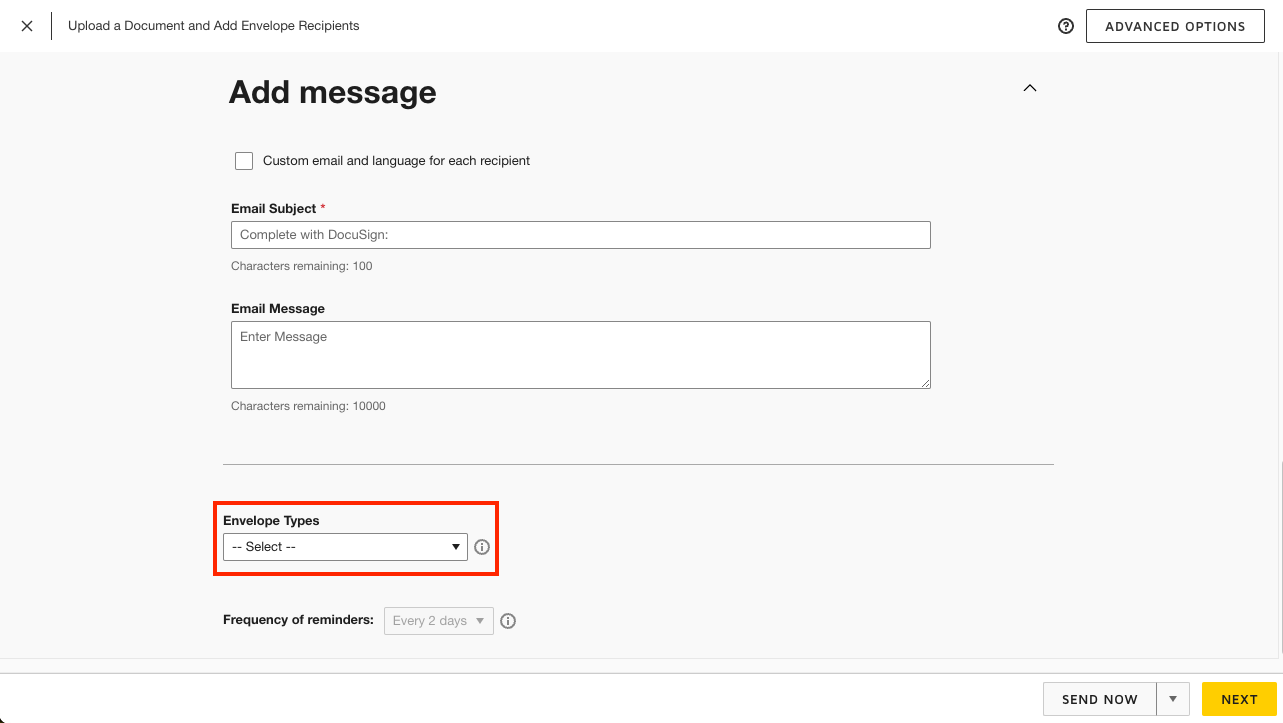Open the help question mark icon
The height and width of the screenshot is (723, 1283).
pyautogui.click(x=1066, y=26)
